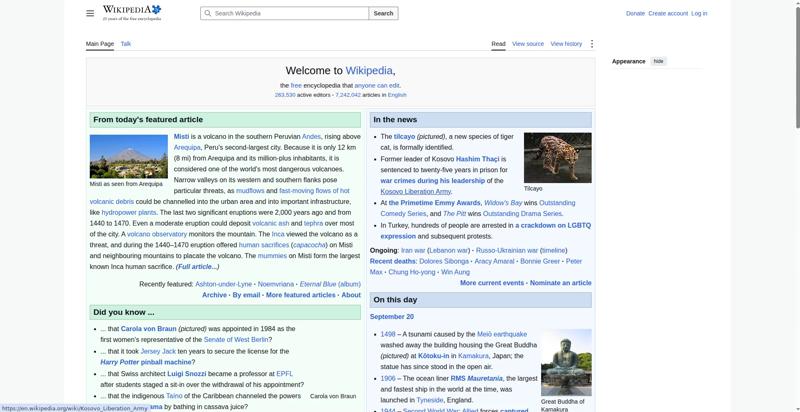Click in the Search Wikipedia field
800x412 pixels.
click(x=284, y=13)
